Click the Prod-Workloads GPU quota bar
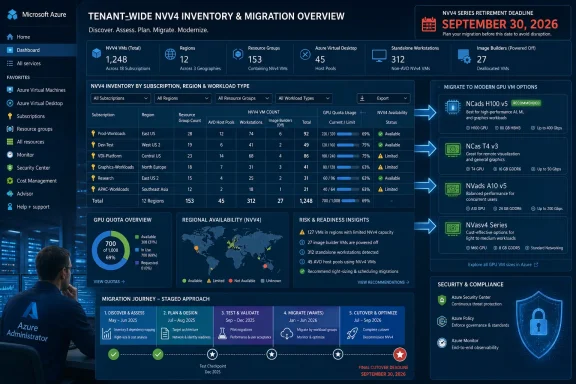 (347, 134)
